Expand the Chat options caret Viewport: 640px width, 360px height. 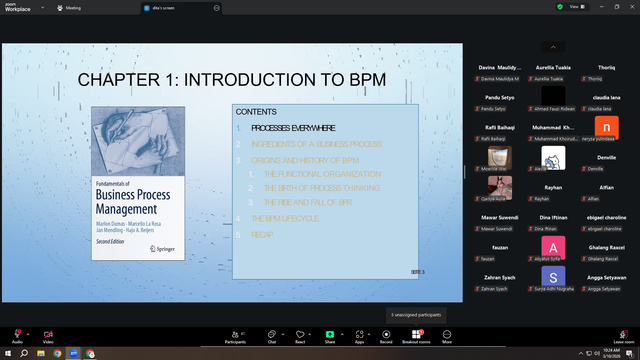[x=283, y=334]
